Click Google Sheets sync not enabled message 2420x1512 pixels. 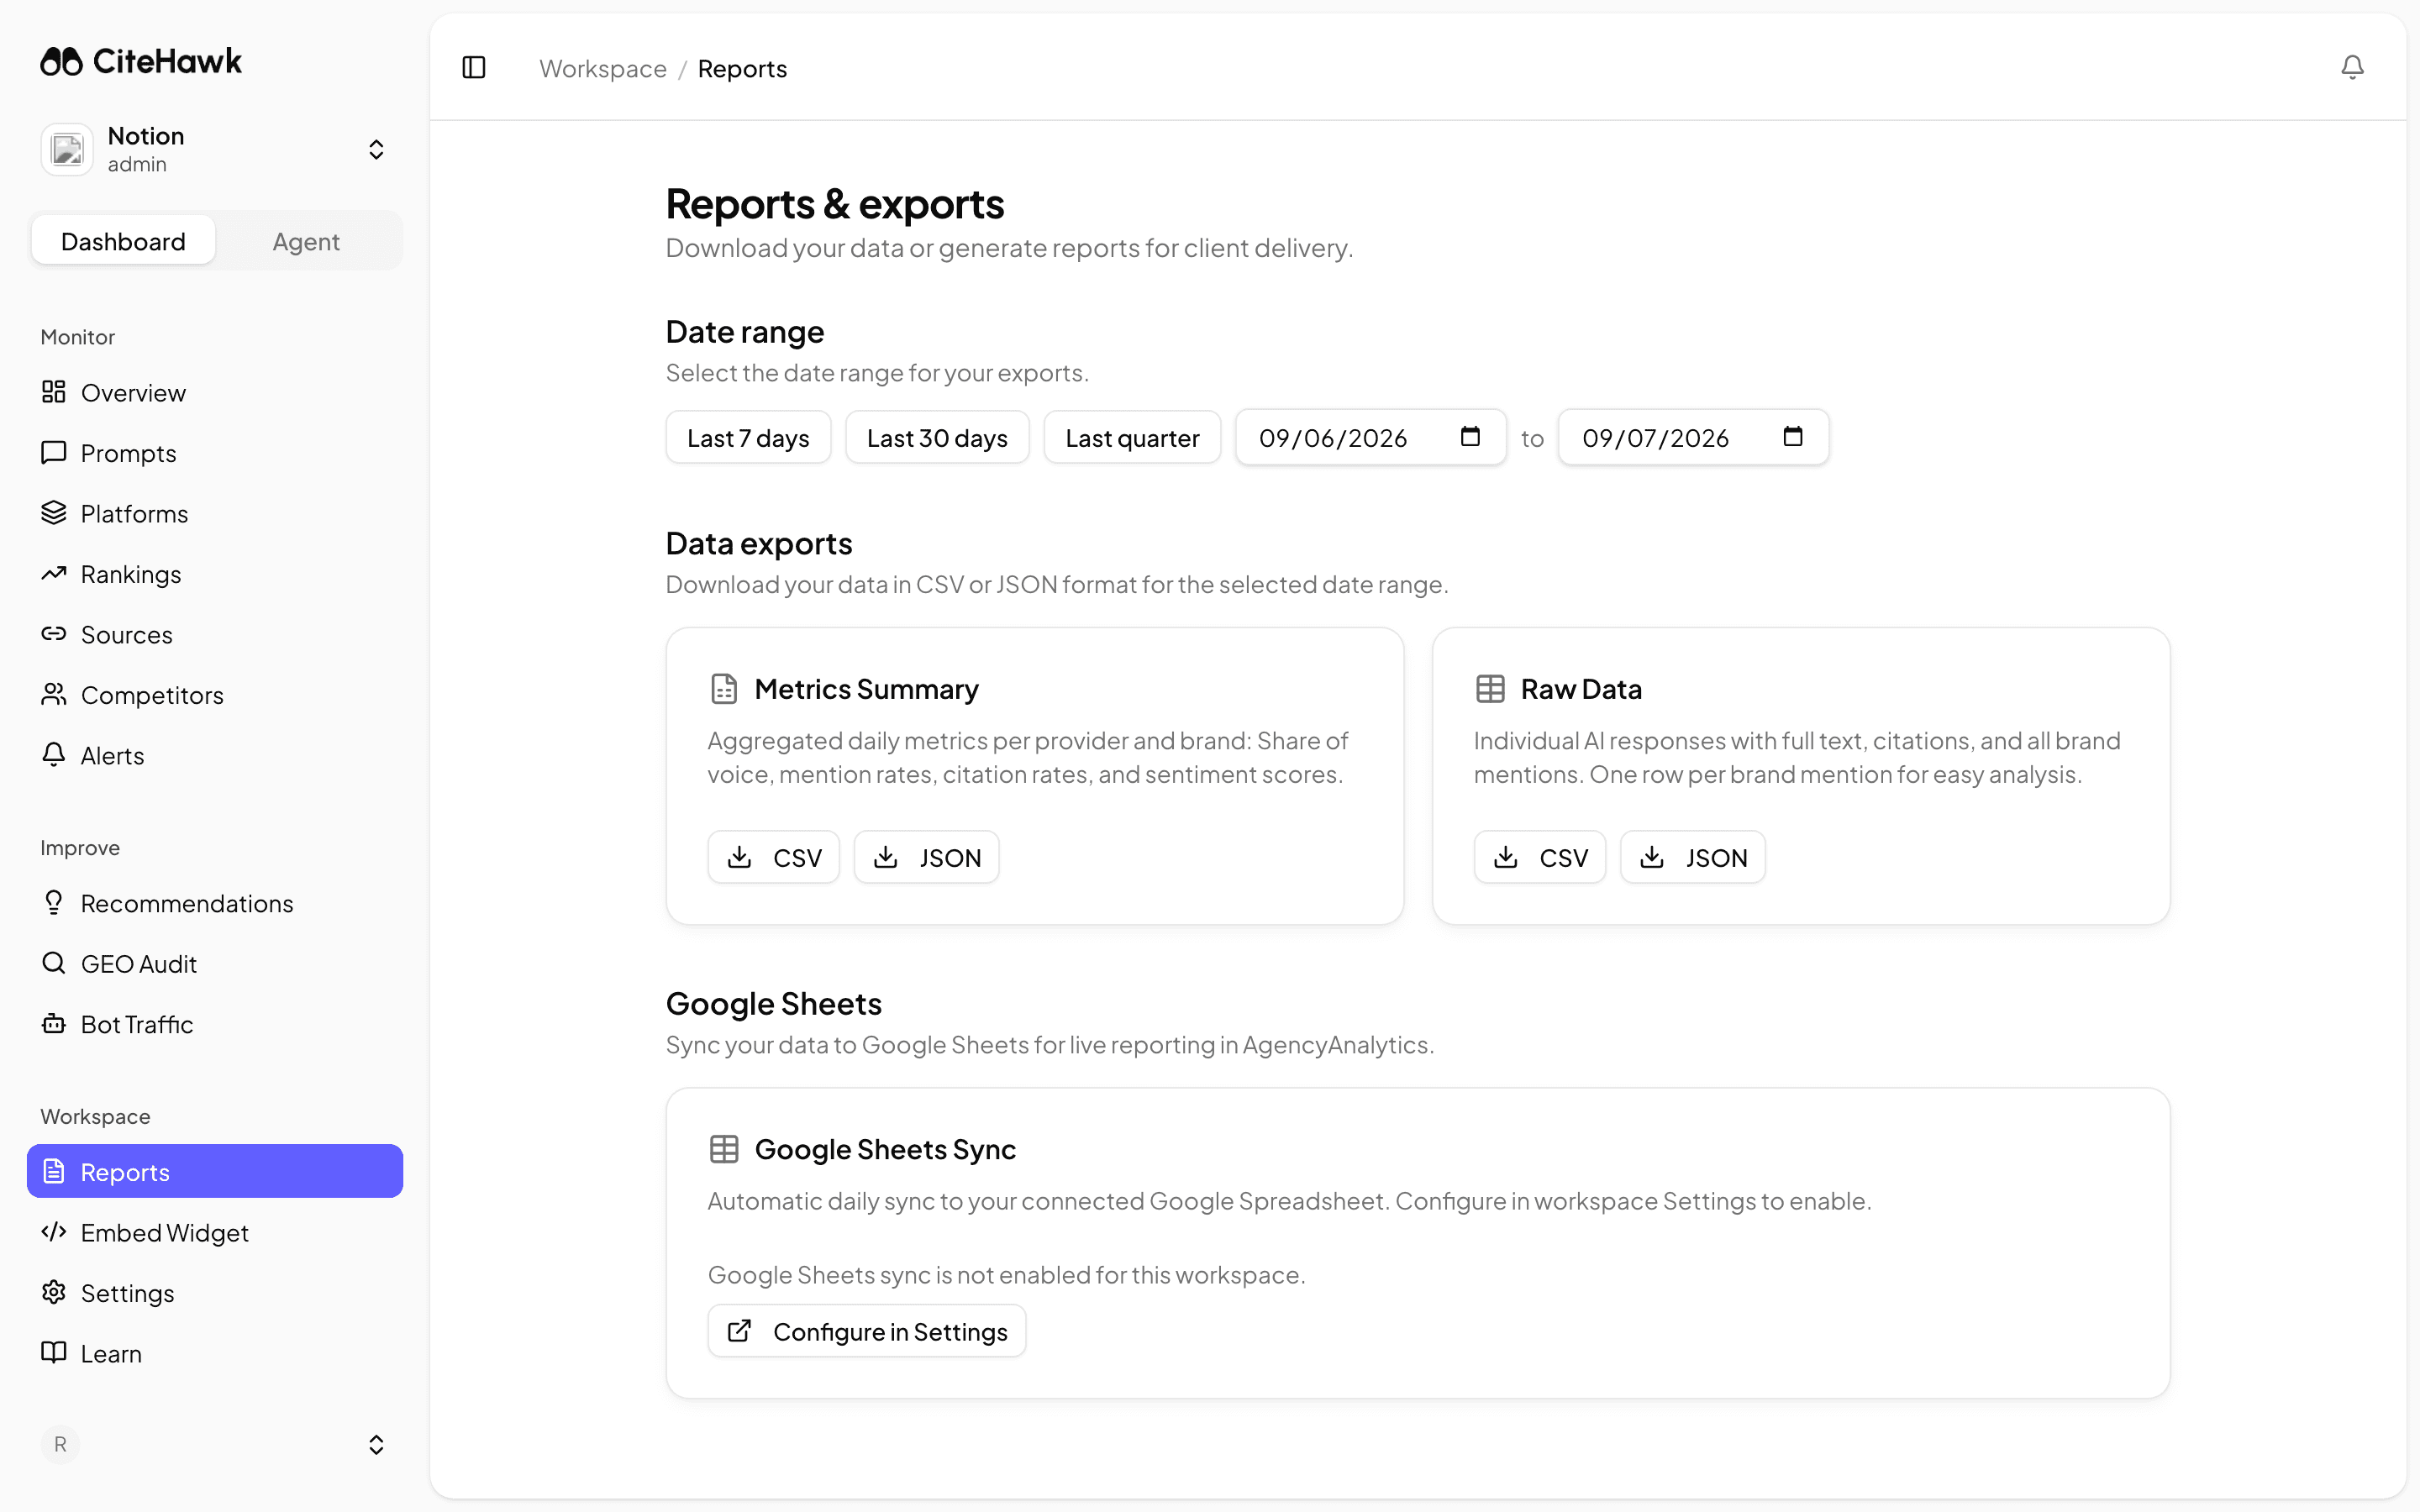(1007, 1275)
